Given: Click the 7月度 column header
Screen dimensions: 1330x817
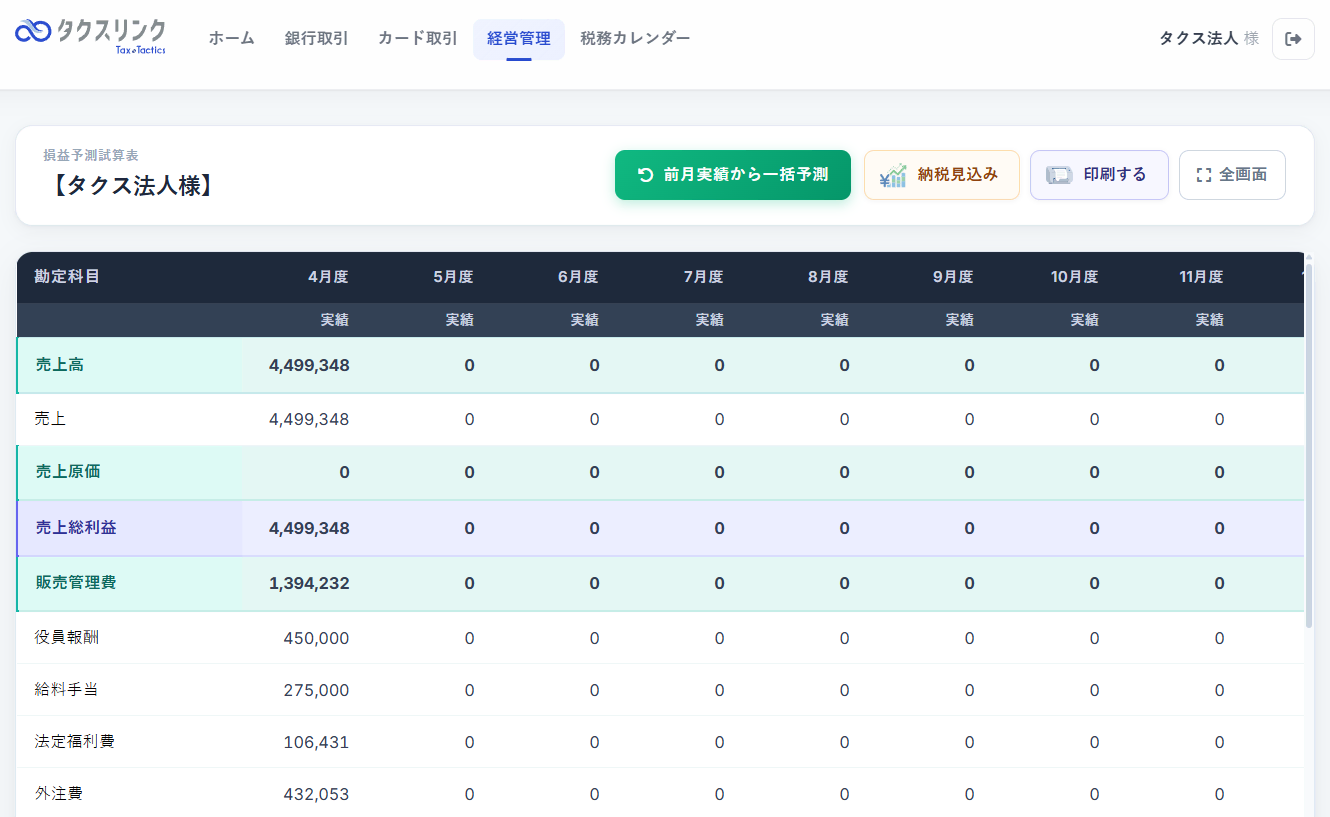Looking at the screenshot, I should pos(703,277).
